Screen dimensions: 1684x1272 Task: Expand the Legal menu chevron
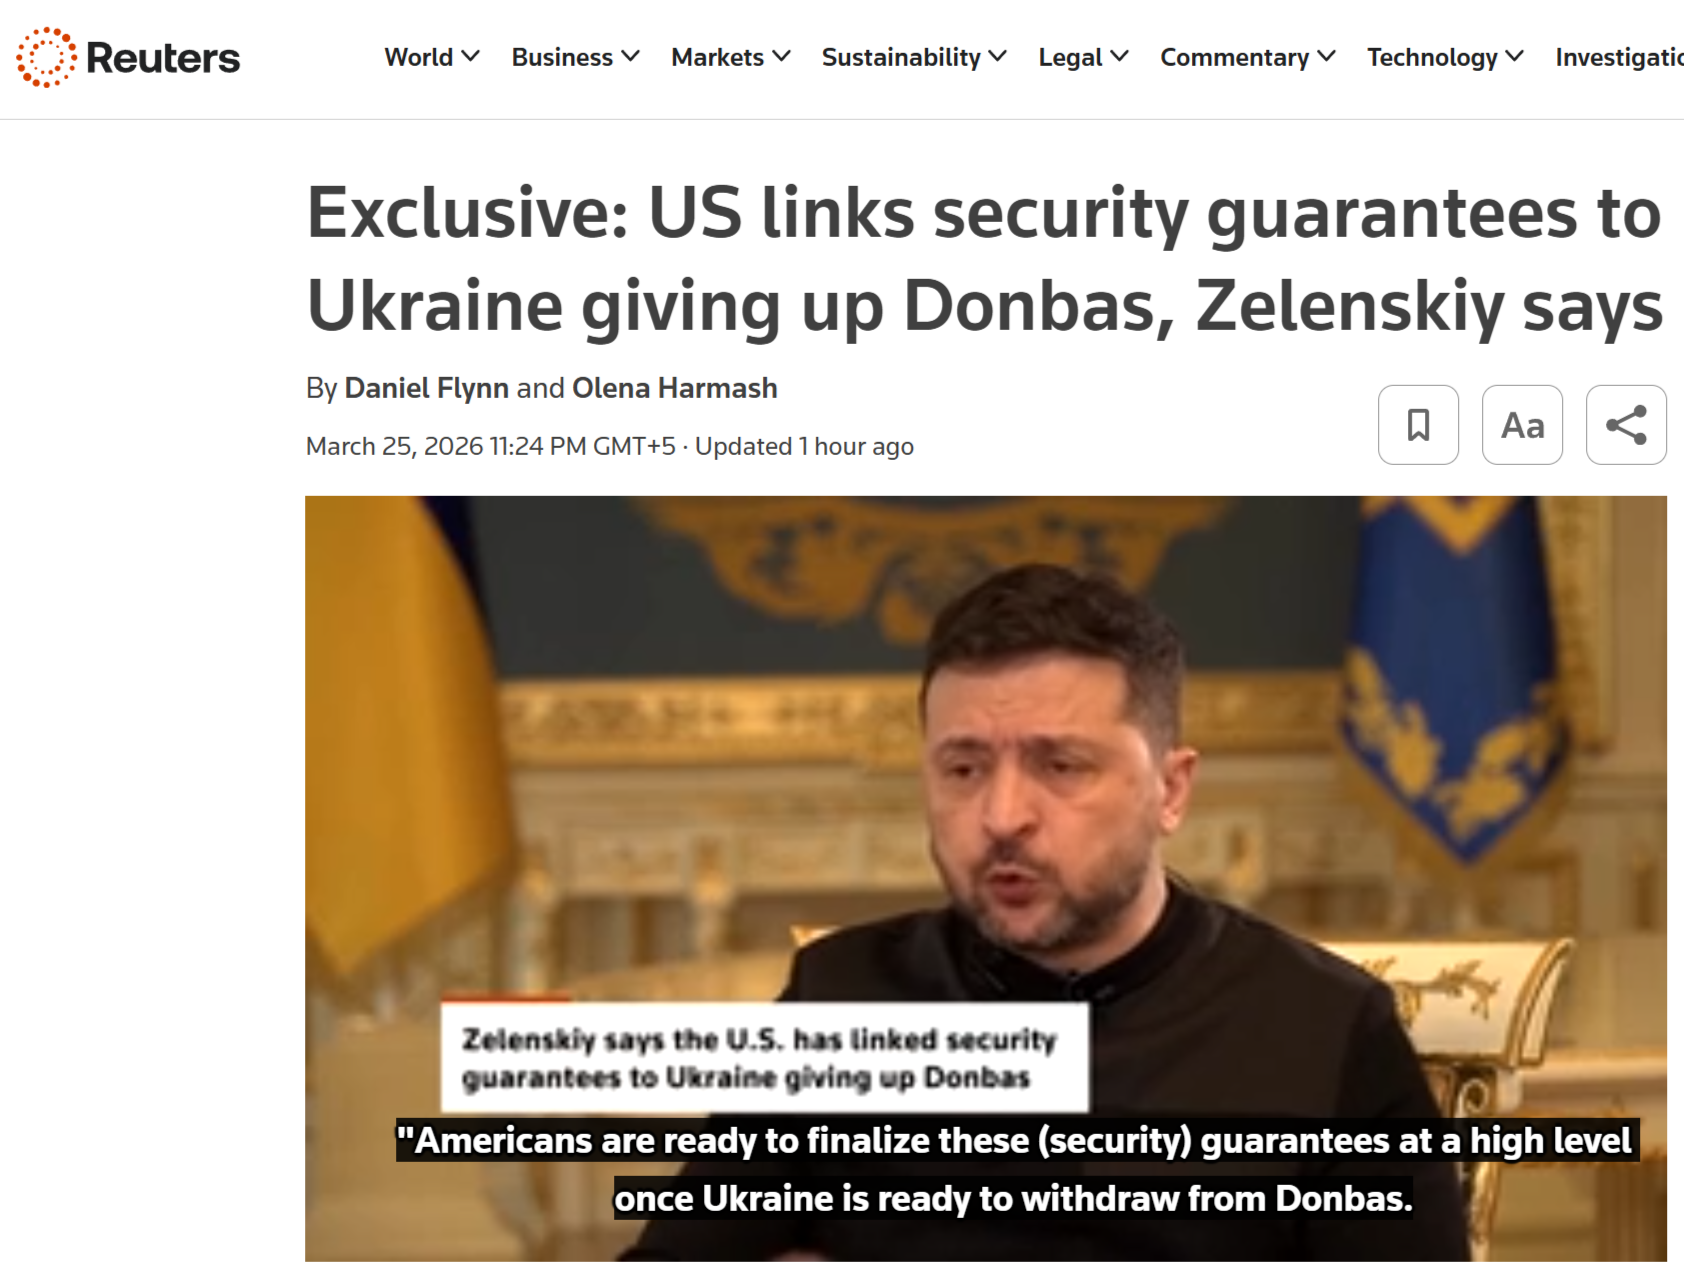pyautogui.click(x=1119, y=57)
